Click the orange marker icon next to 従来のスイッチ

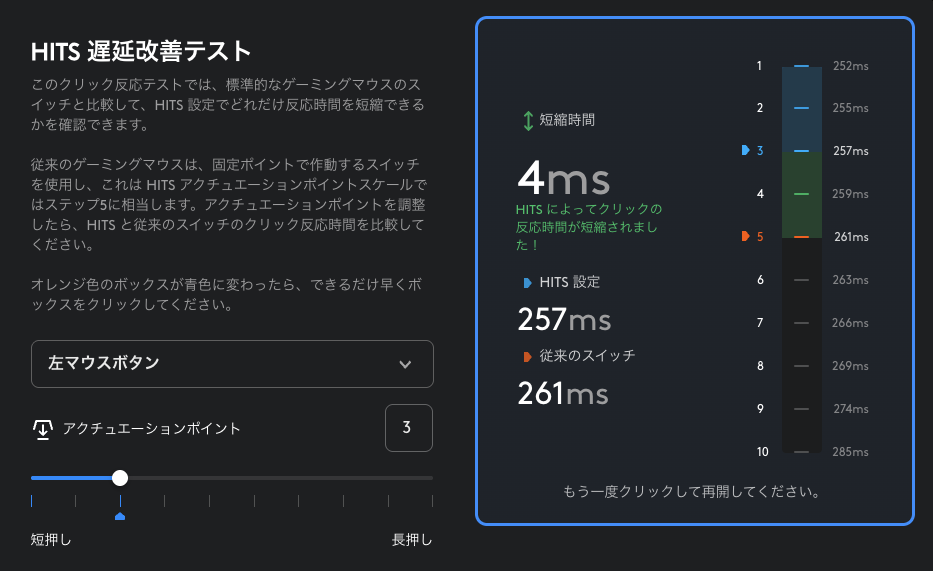point(527,357)
